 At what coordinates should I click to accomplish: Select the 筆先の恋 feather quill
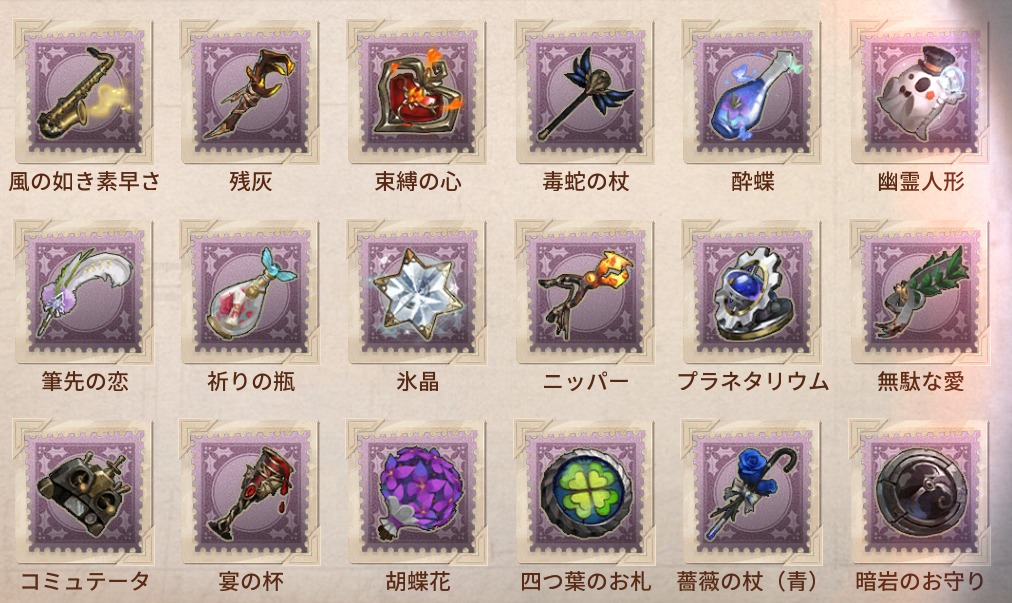click(84, 292)
